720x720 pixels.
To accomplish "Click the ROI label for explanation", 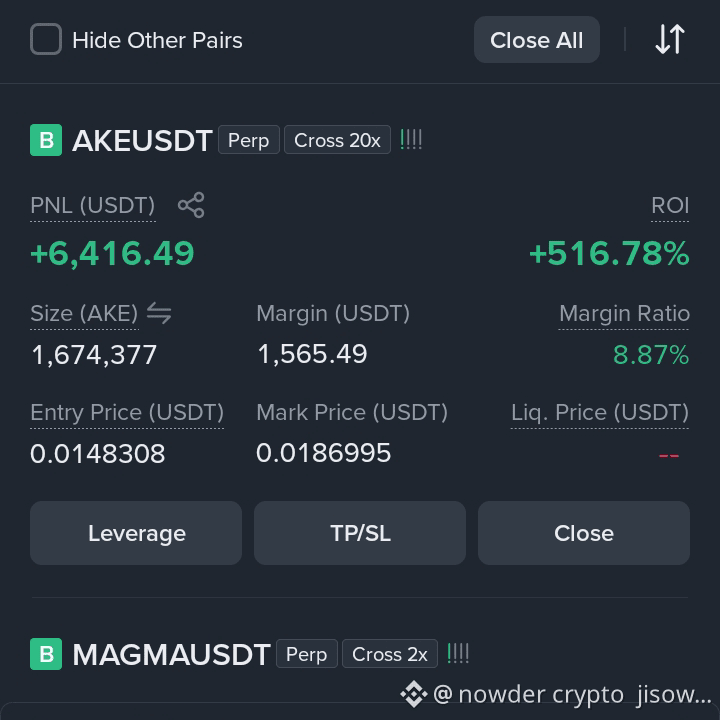I will (670, 205).
